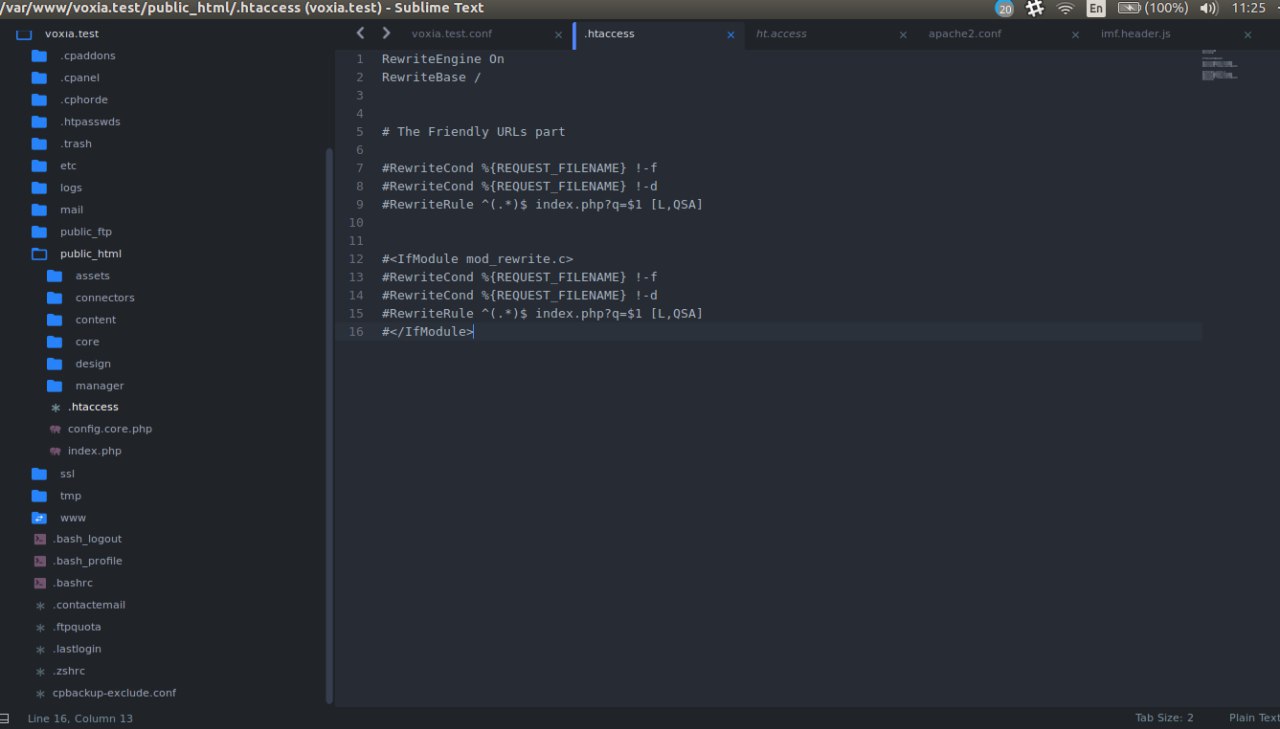Click the public_ftp folder icon

[39, 232]
